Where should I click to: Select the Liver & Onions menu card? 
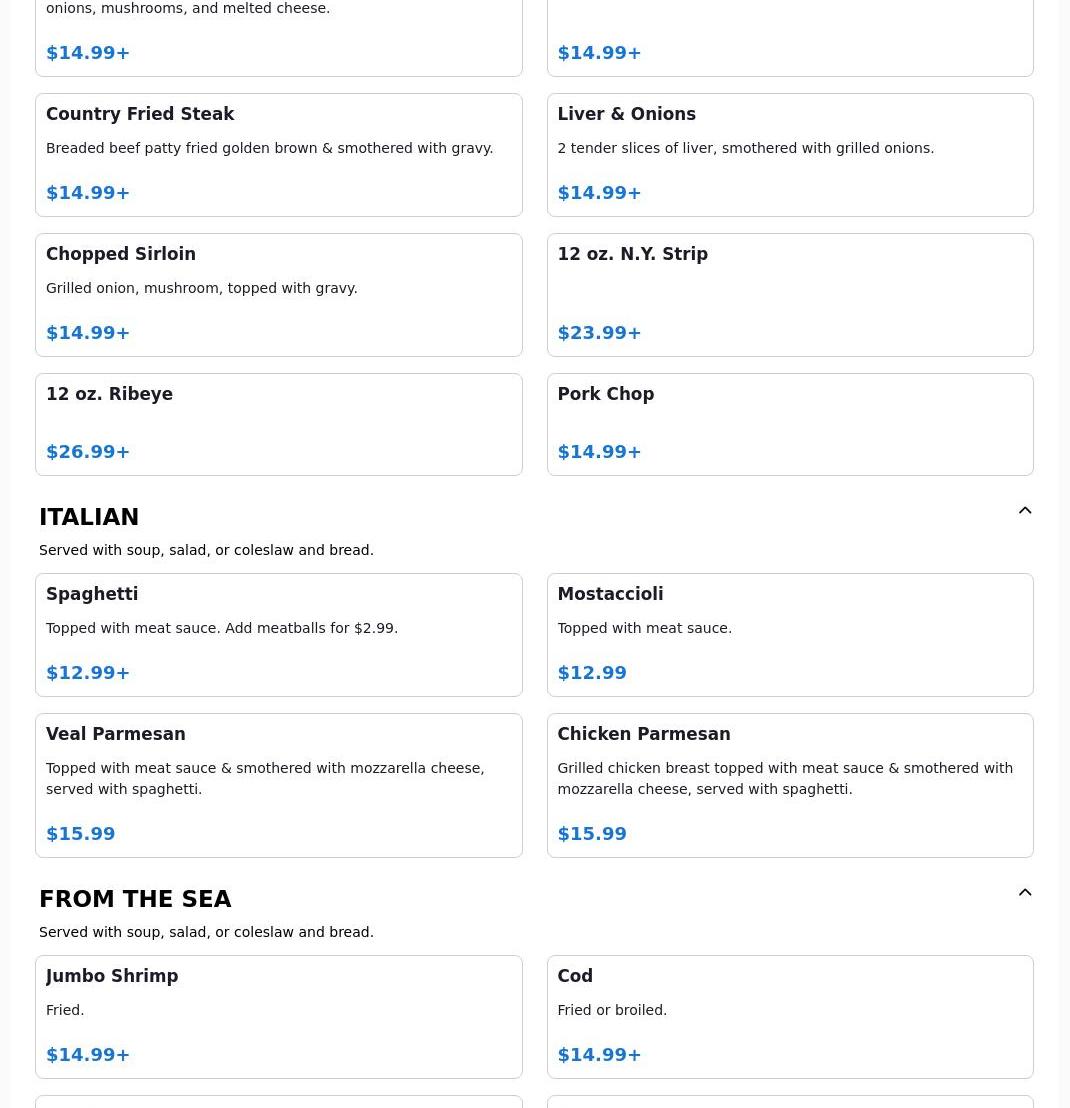click(789, 155)
